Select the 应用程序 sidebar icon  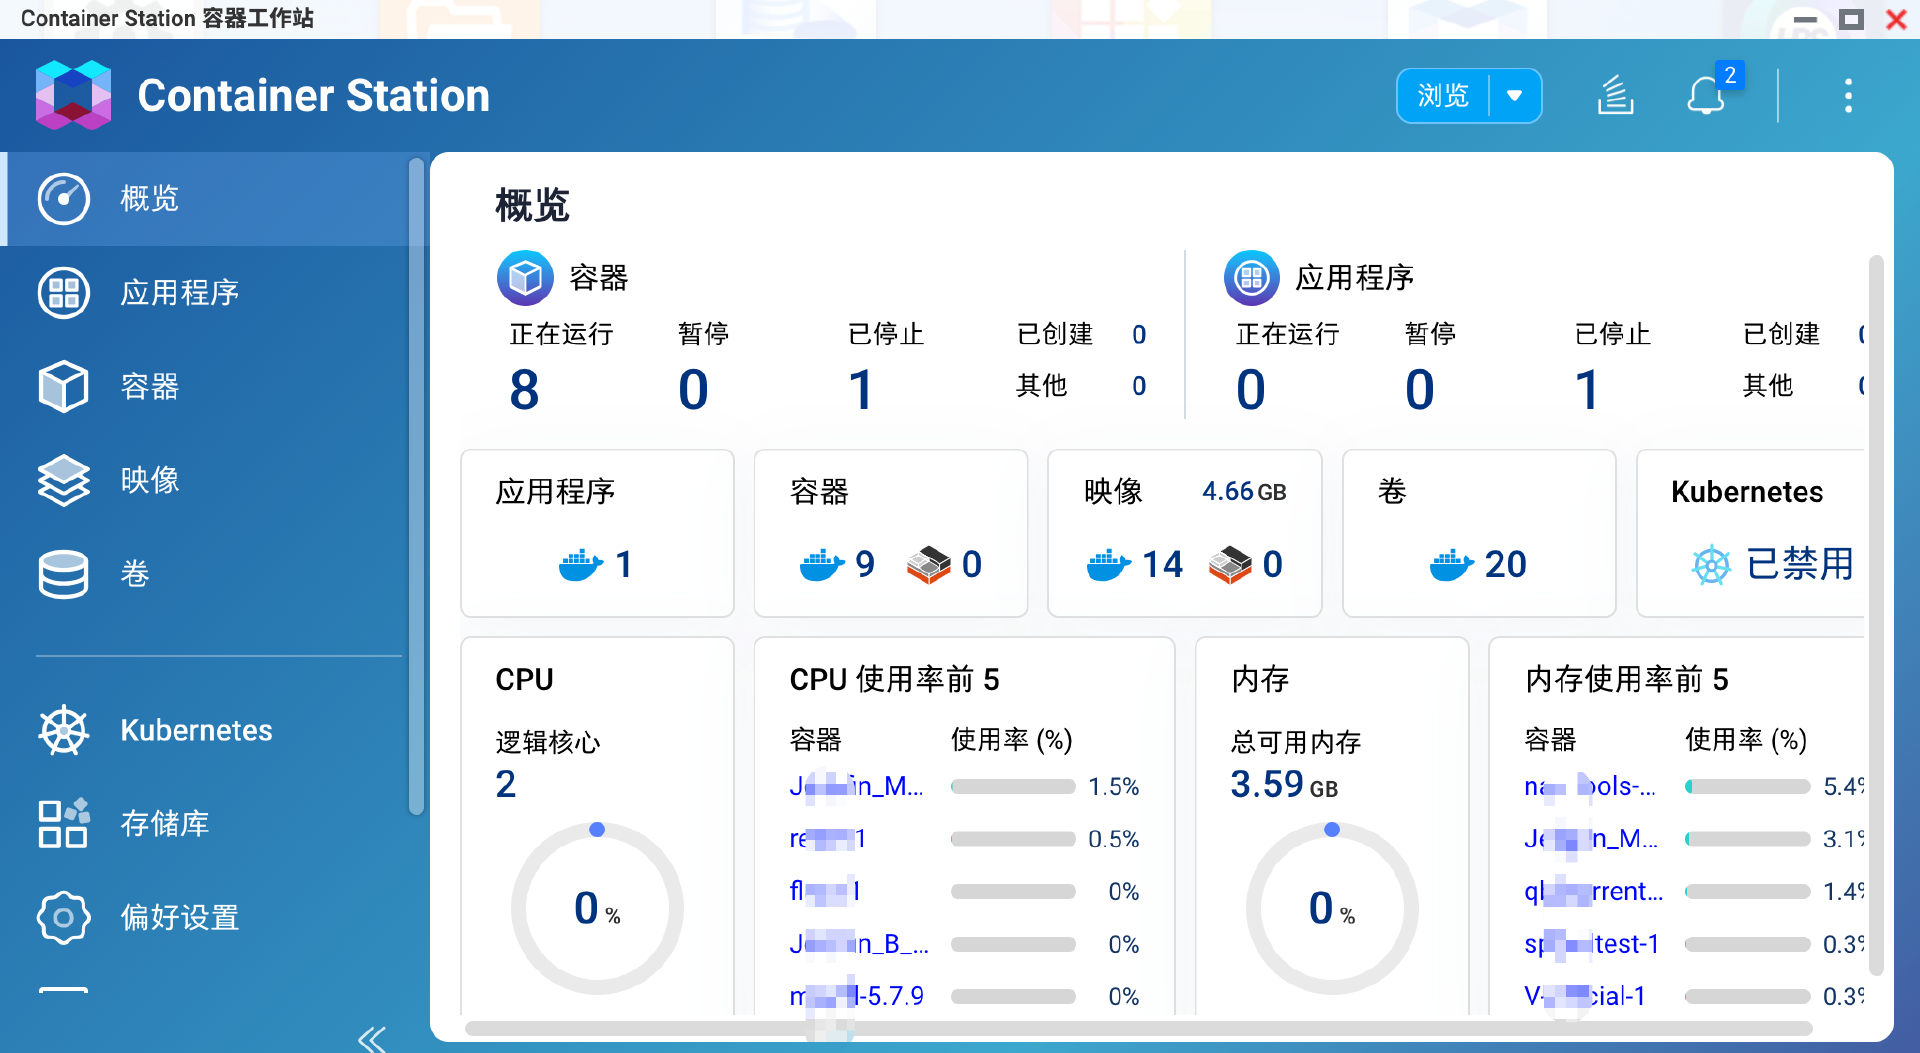point(180,293)
